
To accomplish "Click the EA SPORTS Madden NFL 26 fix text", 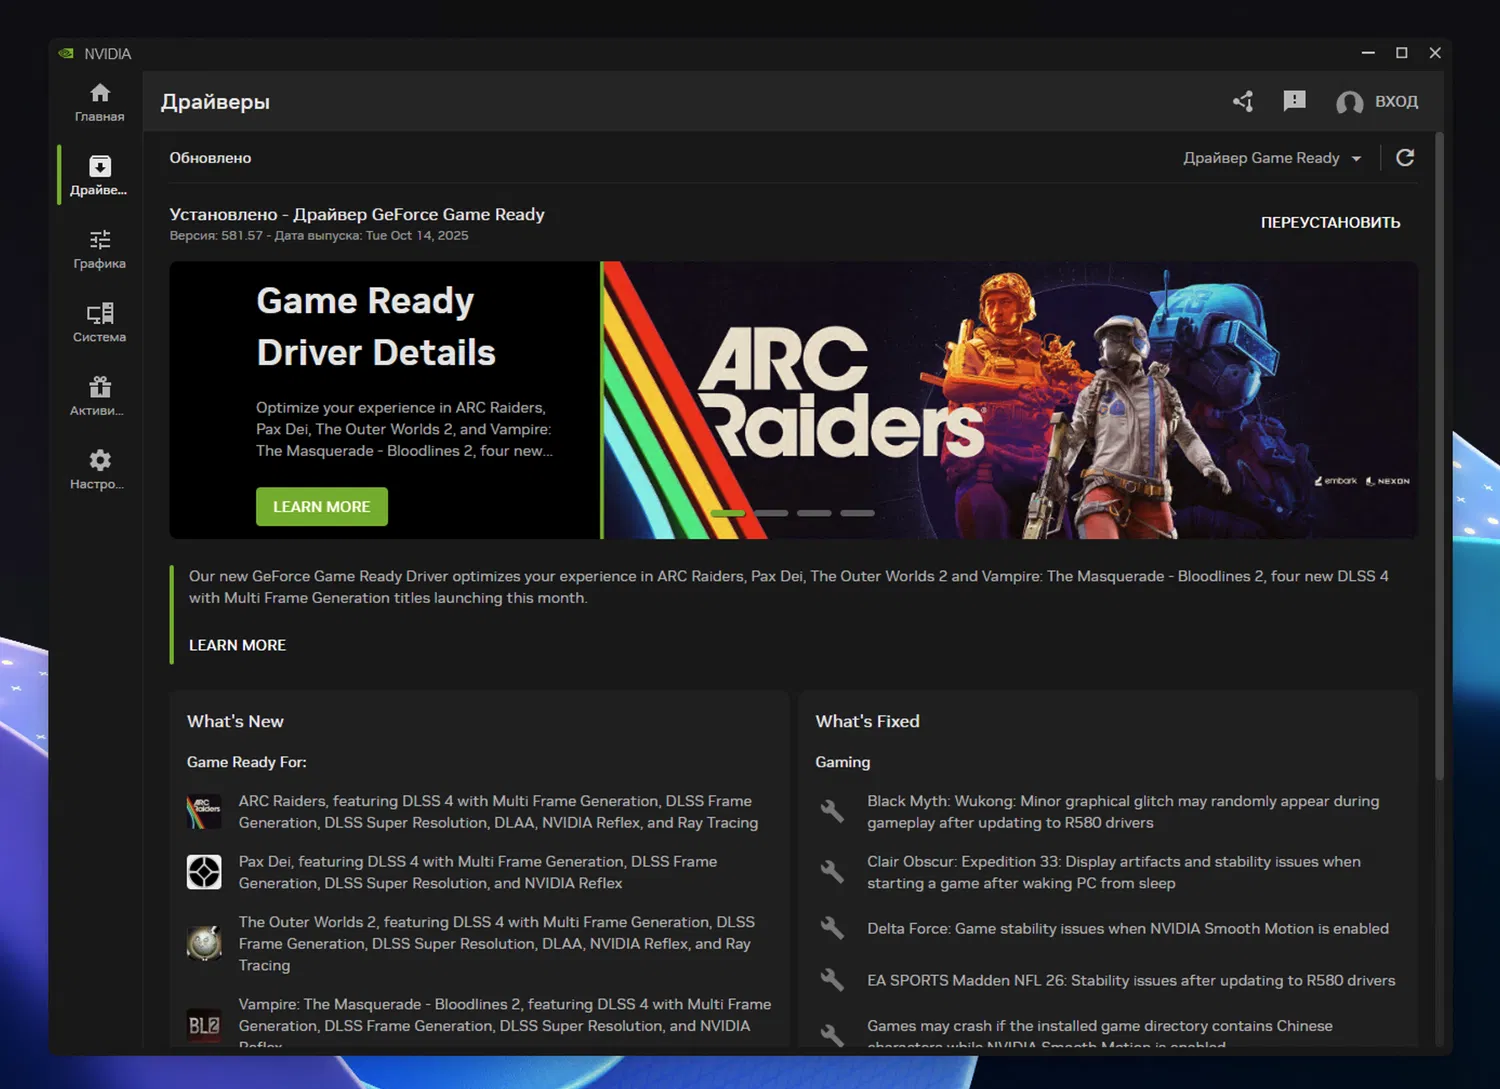I will point(1131,980).
